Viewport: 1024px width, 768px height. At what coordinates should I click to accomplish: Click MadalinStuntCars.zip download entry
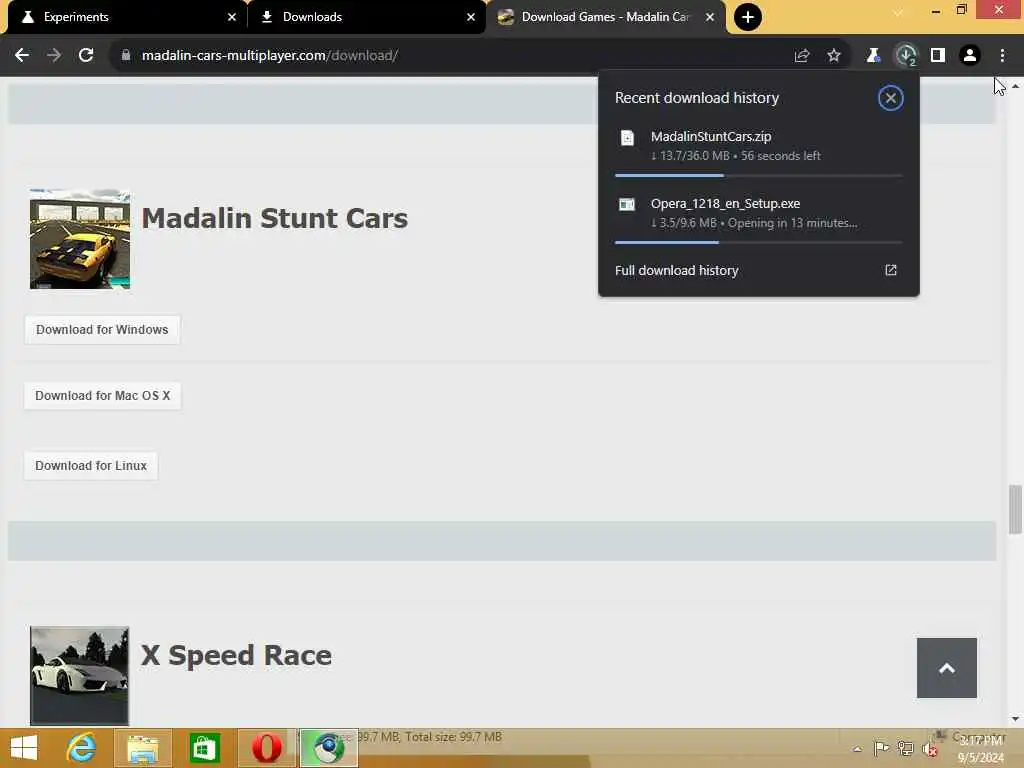[758, 146]
